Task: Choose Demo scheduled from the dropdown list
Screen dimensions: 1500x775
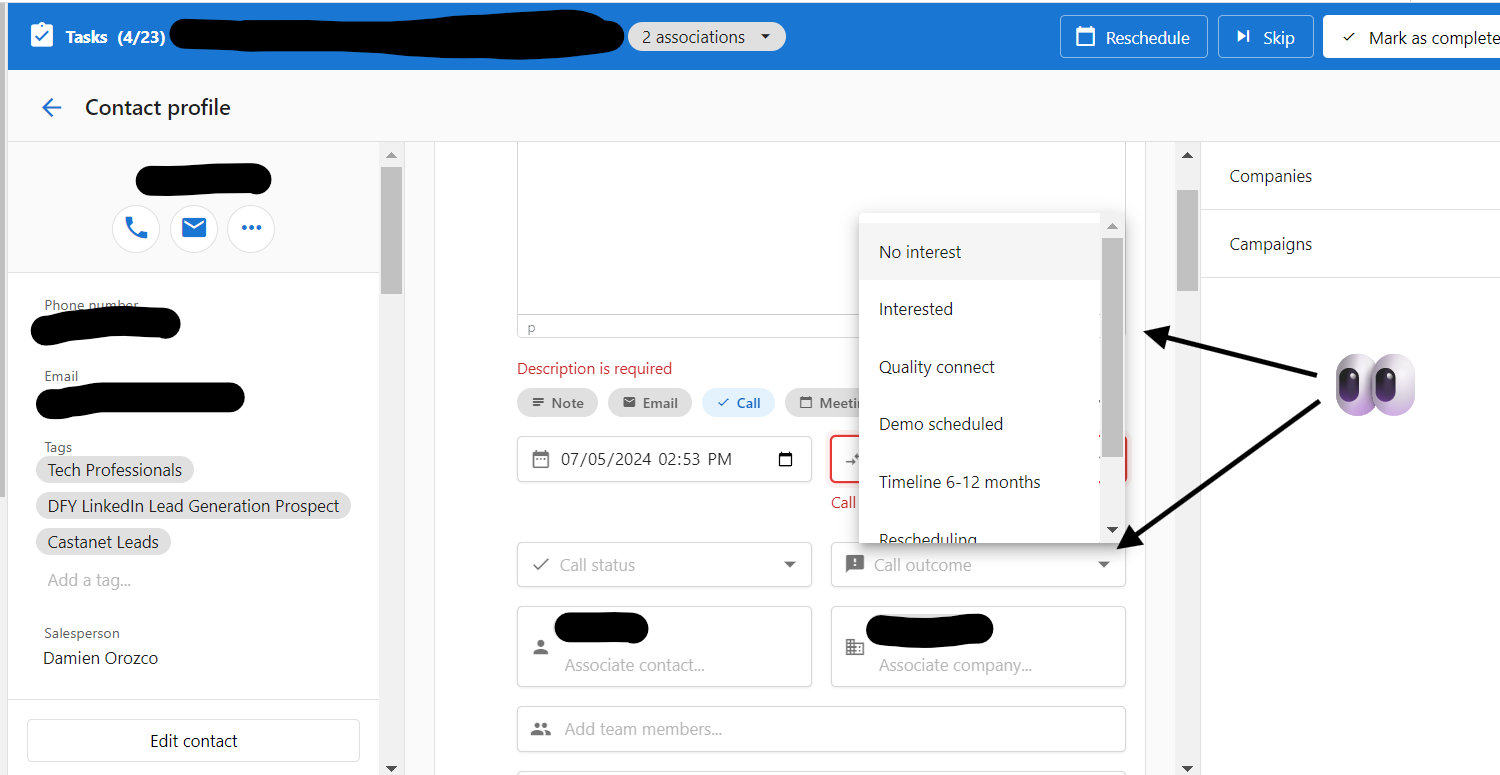Action: tap(941, 424)
